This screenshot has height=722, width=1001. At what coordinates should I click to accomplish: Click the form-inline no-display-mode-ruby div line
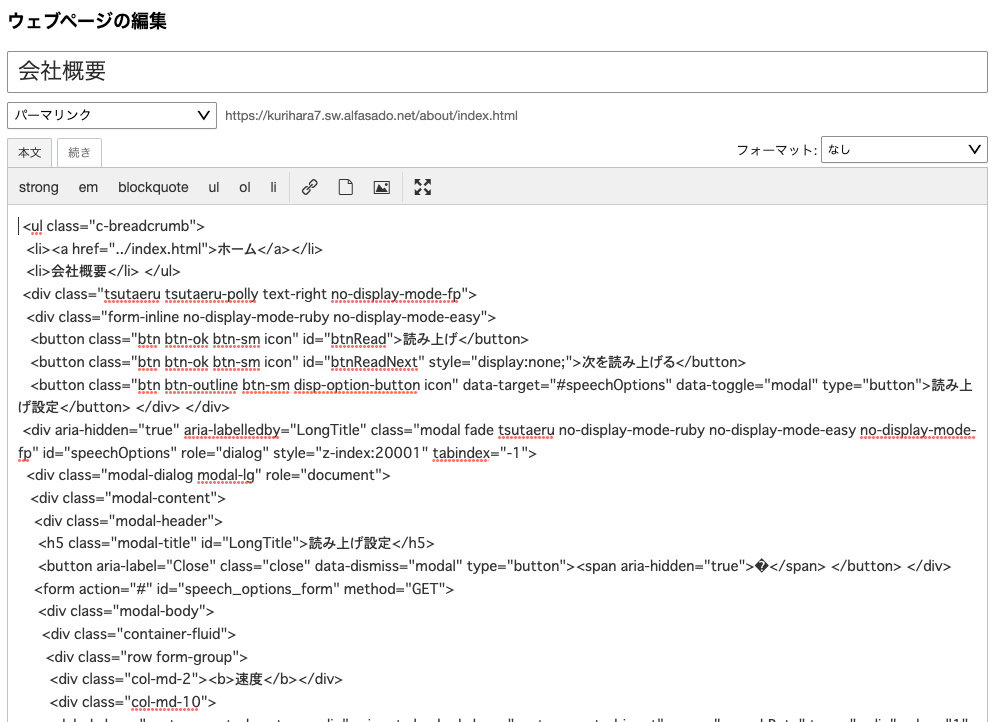pyautogui.click(x=261, y=317)
